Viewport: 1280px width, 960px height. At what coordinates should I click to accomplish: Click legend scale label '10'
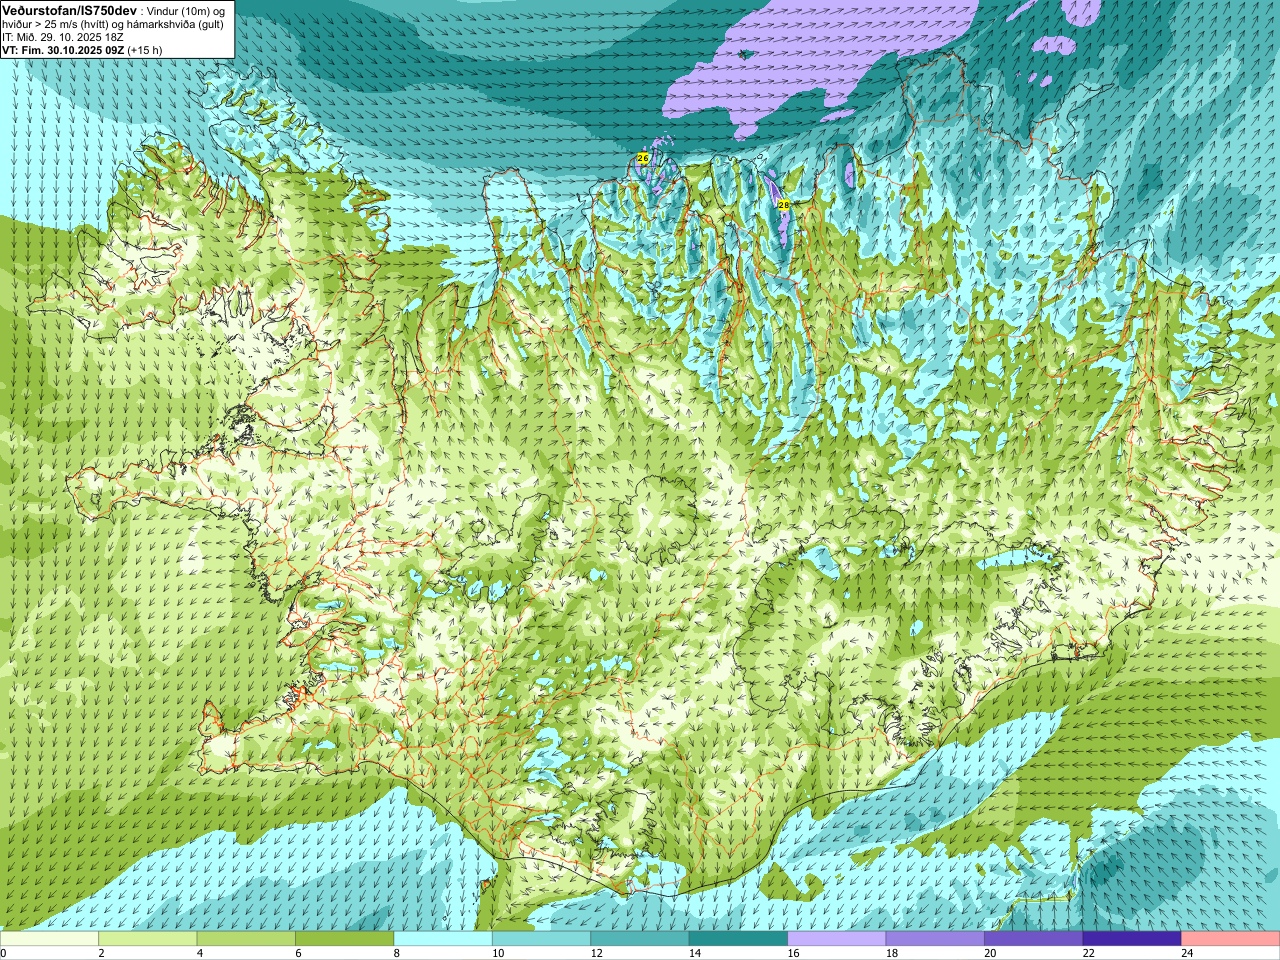click(x=497, y=953)
